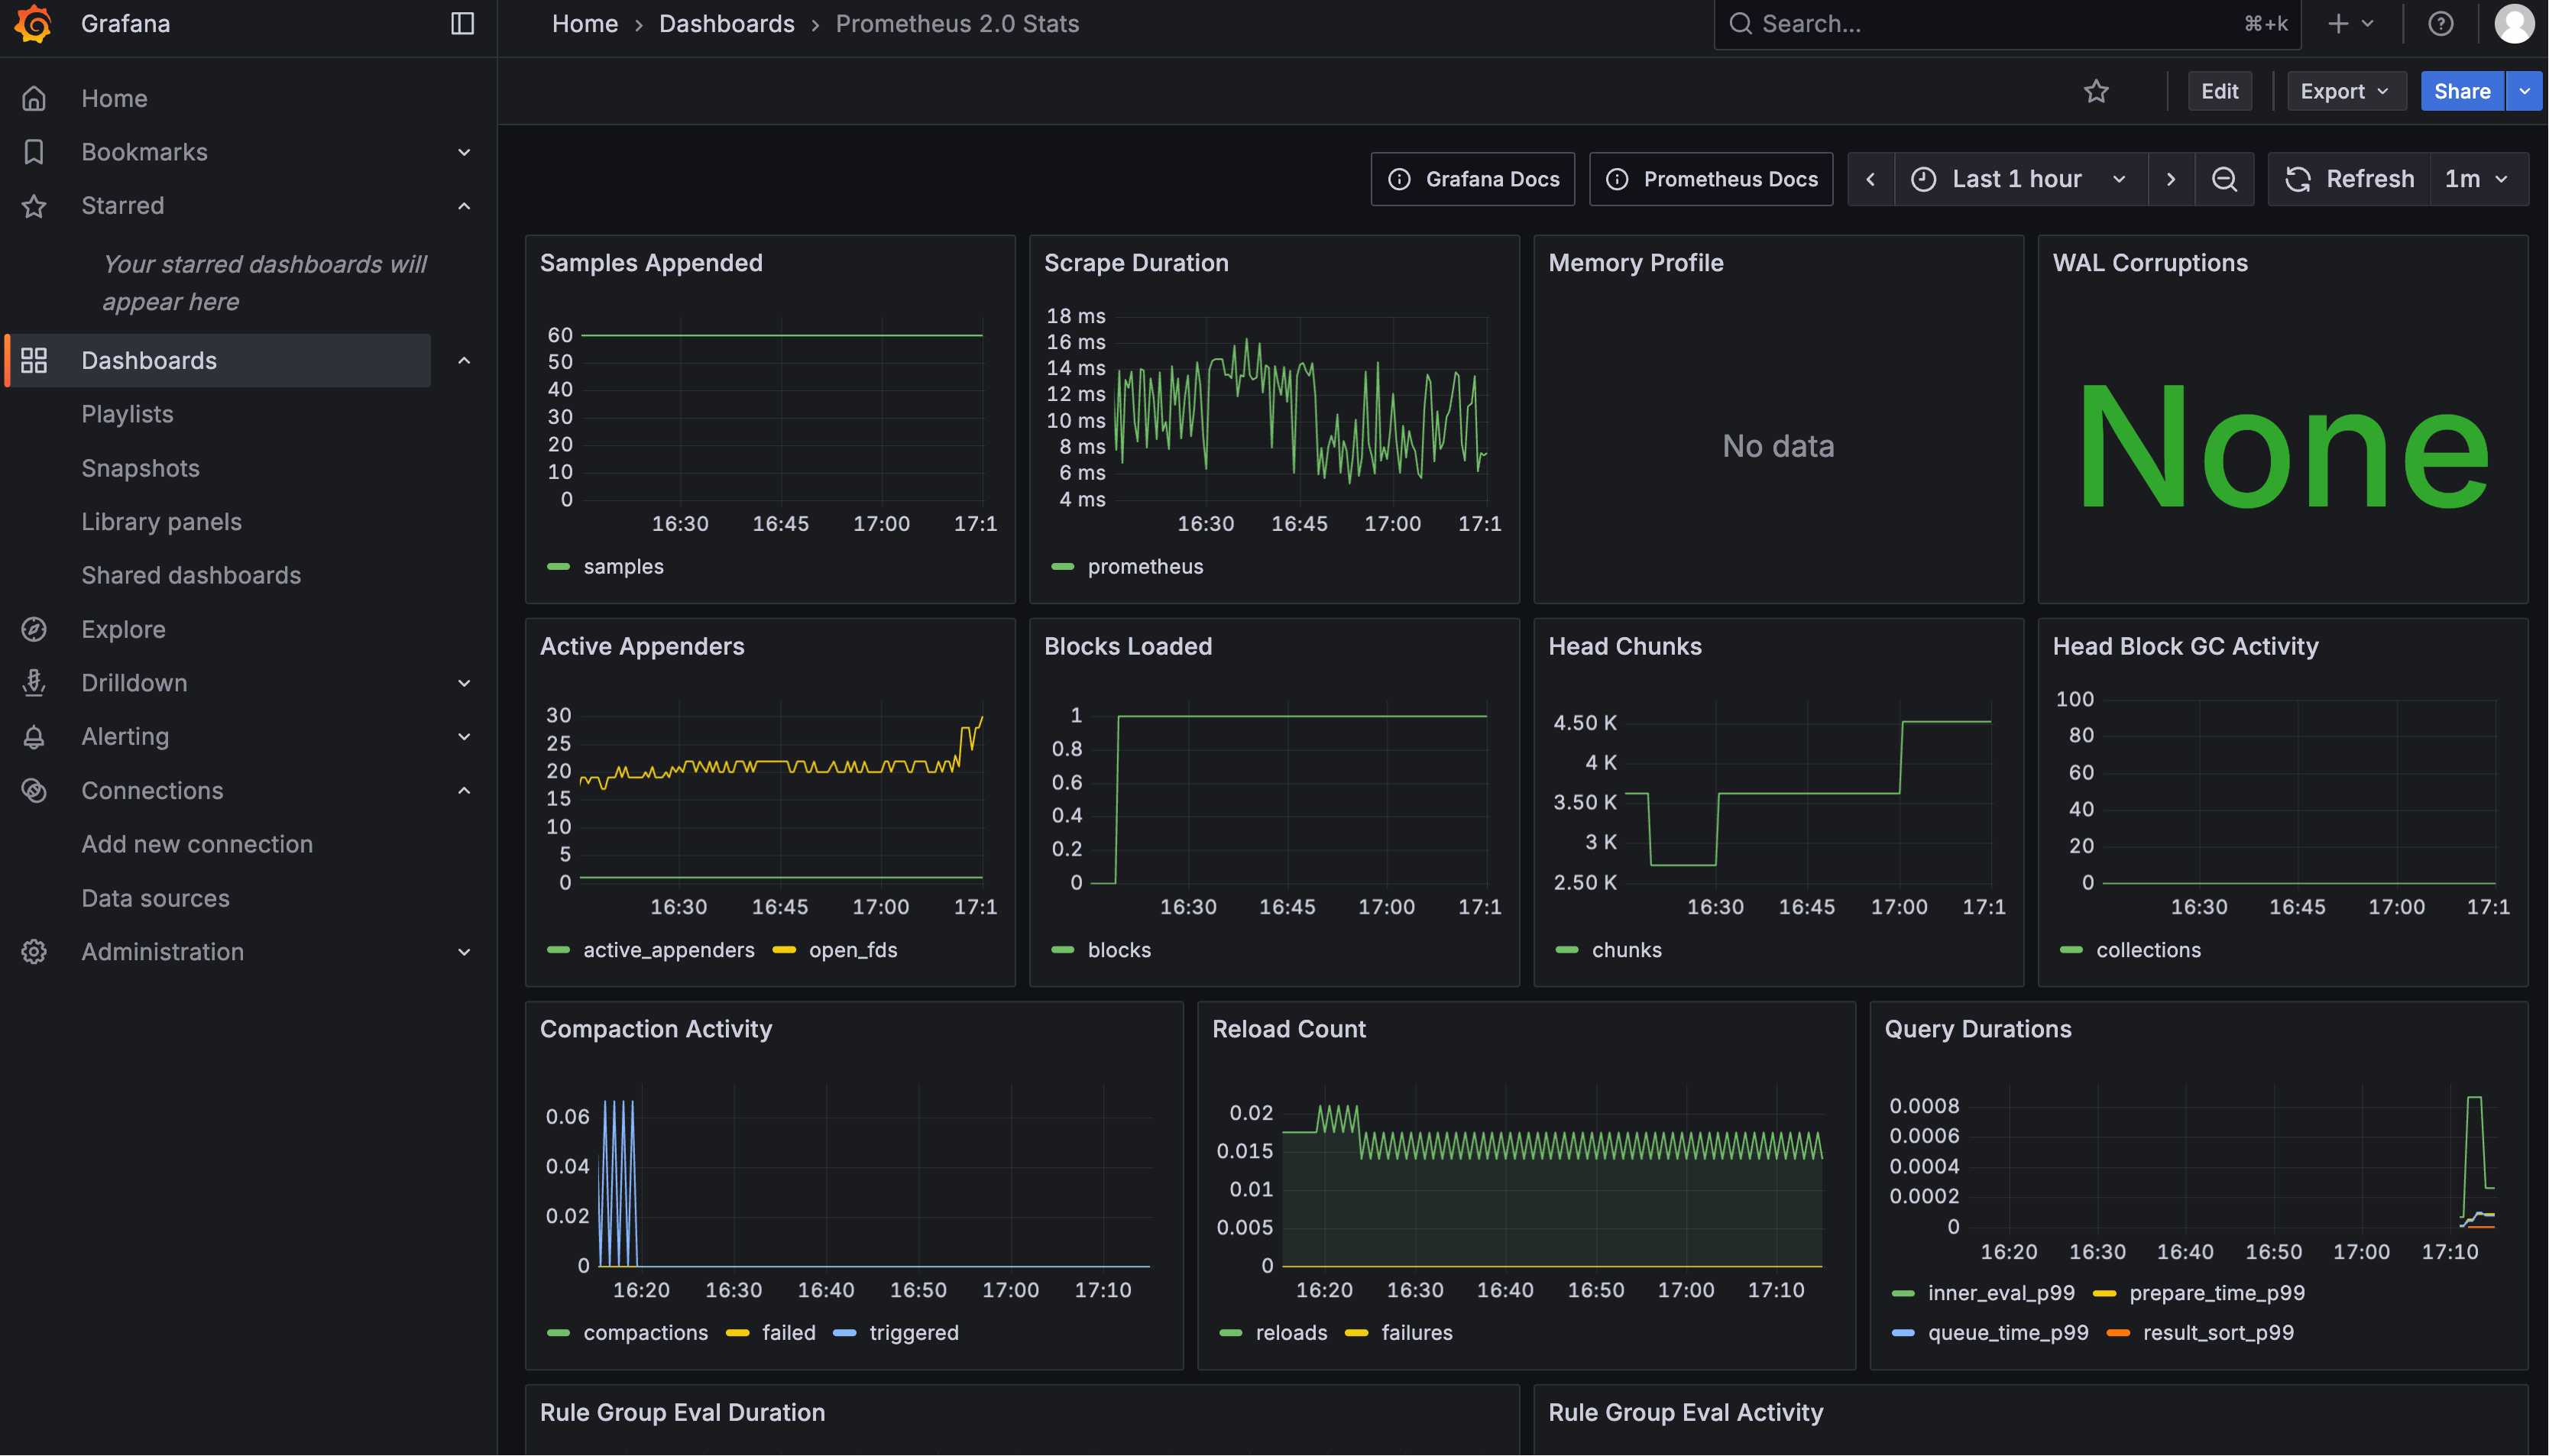The image size is (2549, 1456).
Task: Open Explore in the sidebar
Action: click(x=123, y=629)
